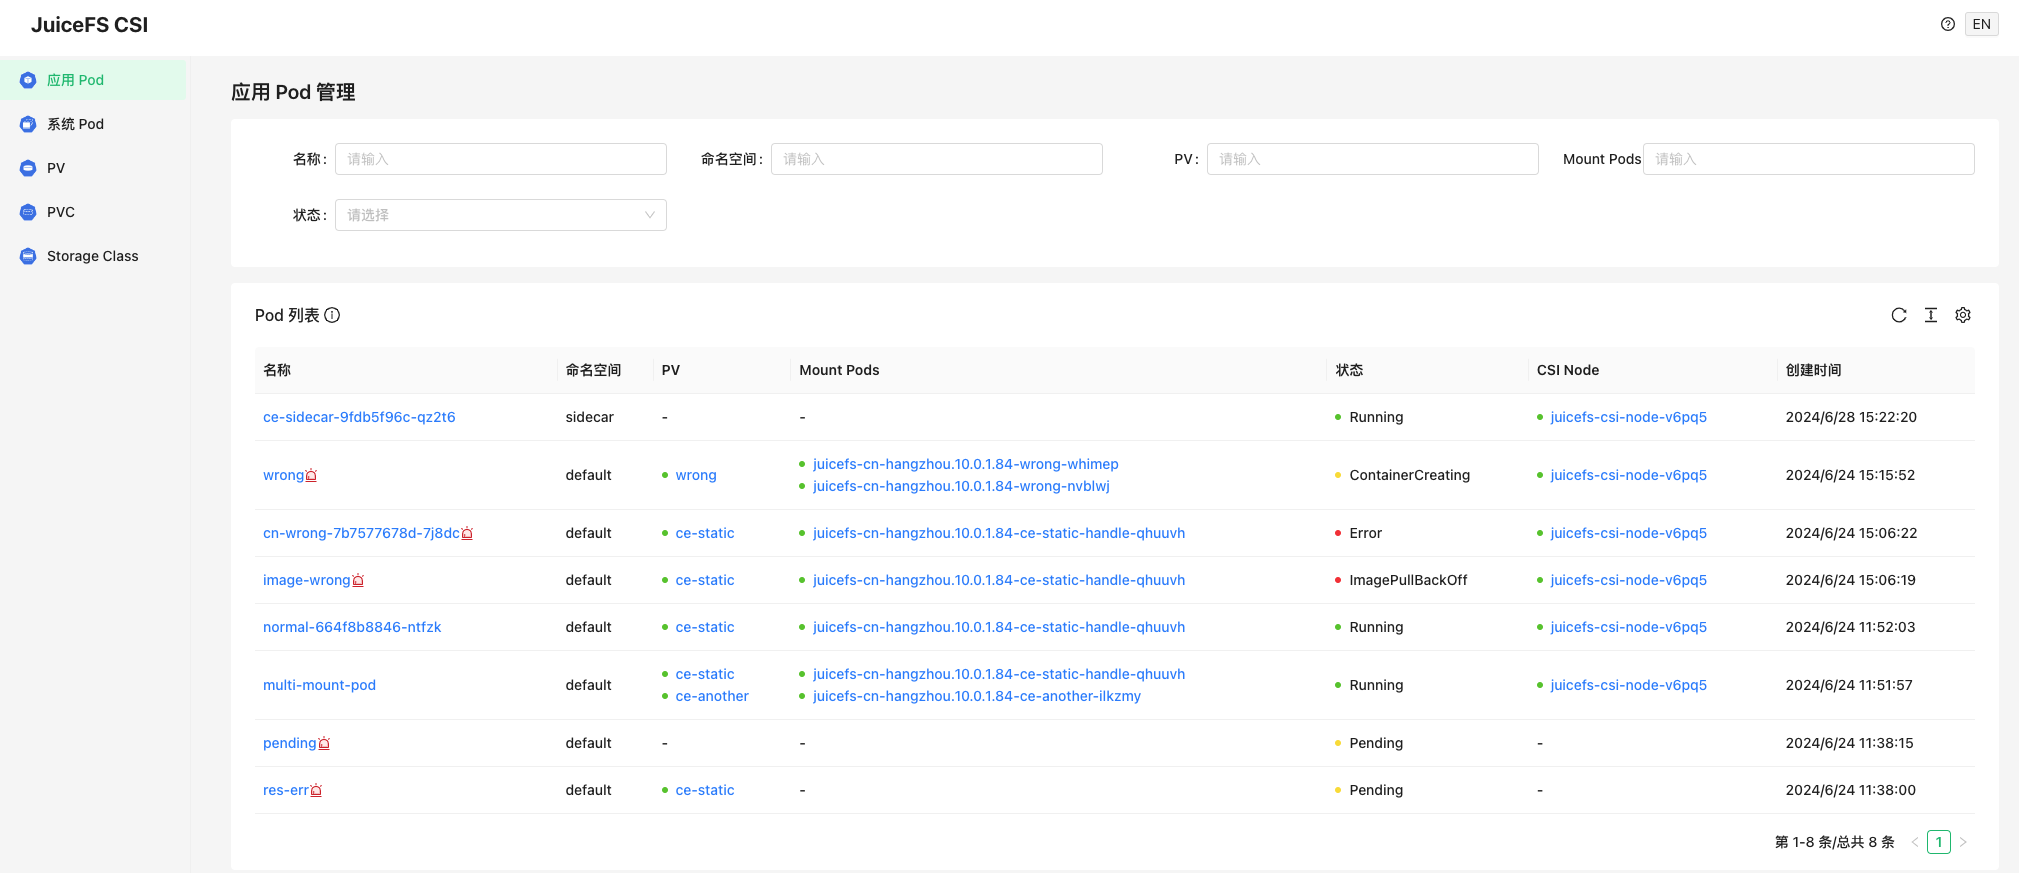Click the PVC sidebar icon
2019x873 pixels.
[x=28, y=212]
